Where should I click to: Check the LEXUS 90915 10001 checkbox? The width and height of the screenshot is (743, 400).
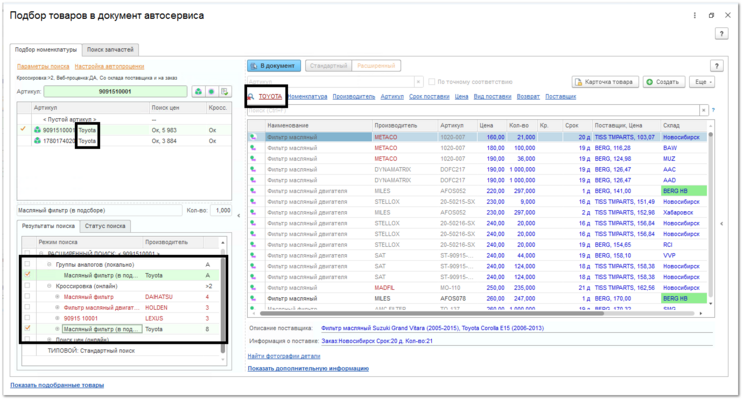pyautogui.click(x=27, y=318)
